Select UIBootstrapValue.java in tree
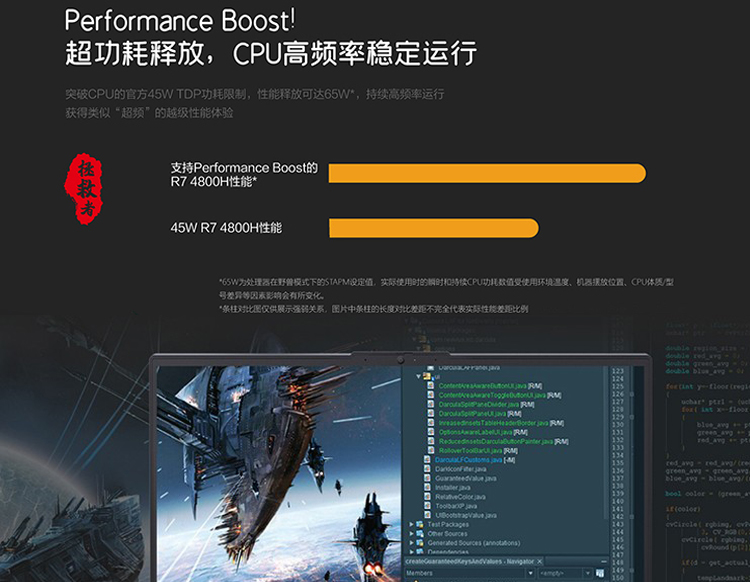The image size is (750, 582). pyautogui.click(x=465, y=516)
